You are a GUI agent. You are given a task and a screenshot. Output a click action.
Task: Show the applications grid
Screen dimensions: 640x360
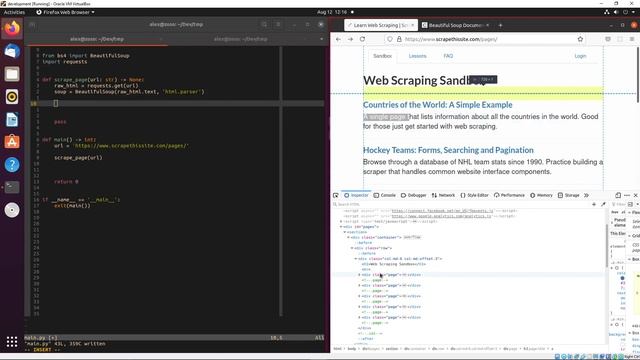(12, 342)
